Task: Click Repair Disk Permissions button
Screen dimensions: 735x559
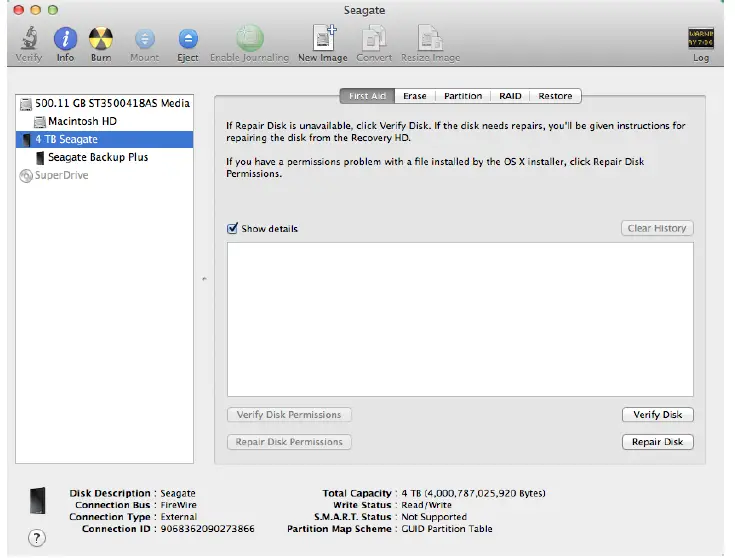Action: pos(289,442)
